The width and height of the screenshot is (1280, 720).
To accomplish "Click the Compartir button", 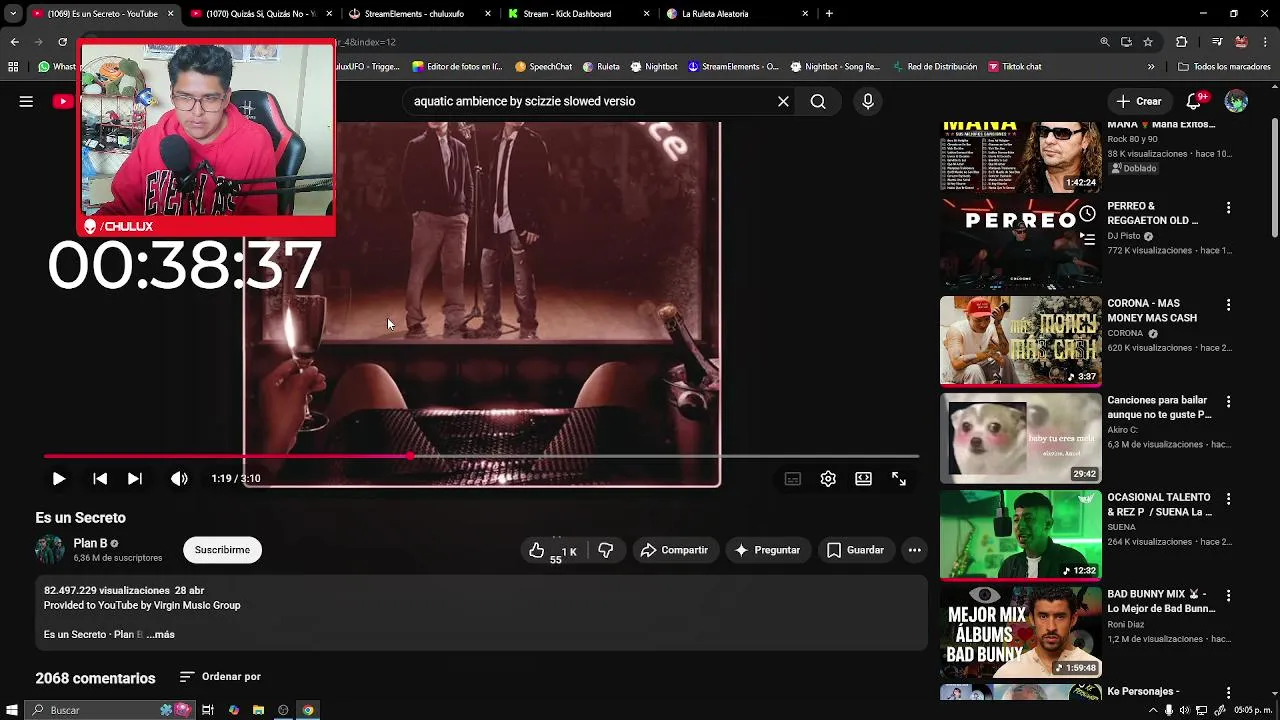I will tap(674, 550).
